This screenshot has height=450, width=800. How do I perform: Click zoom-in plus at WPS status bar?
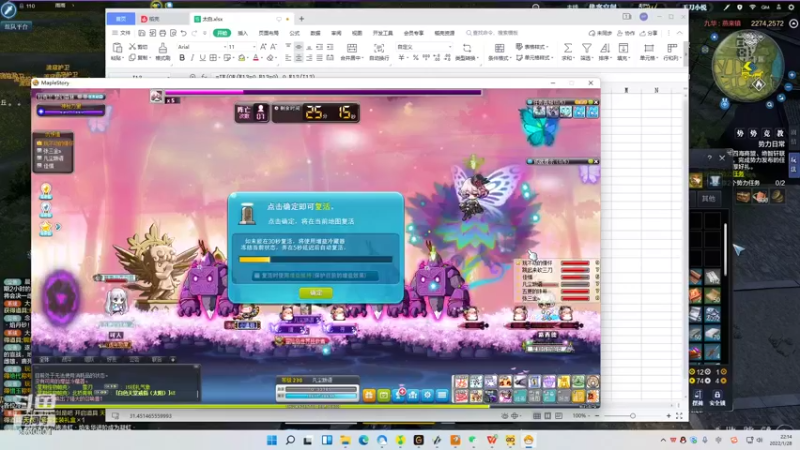point(669,416)
